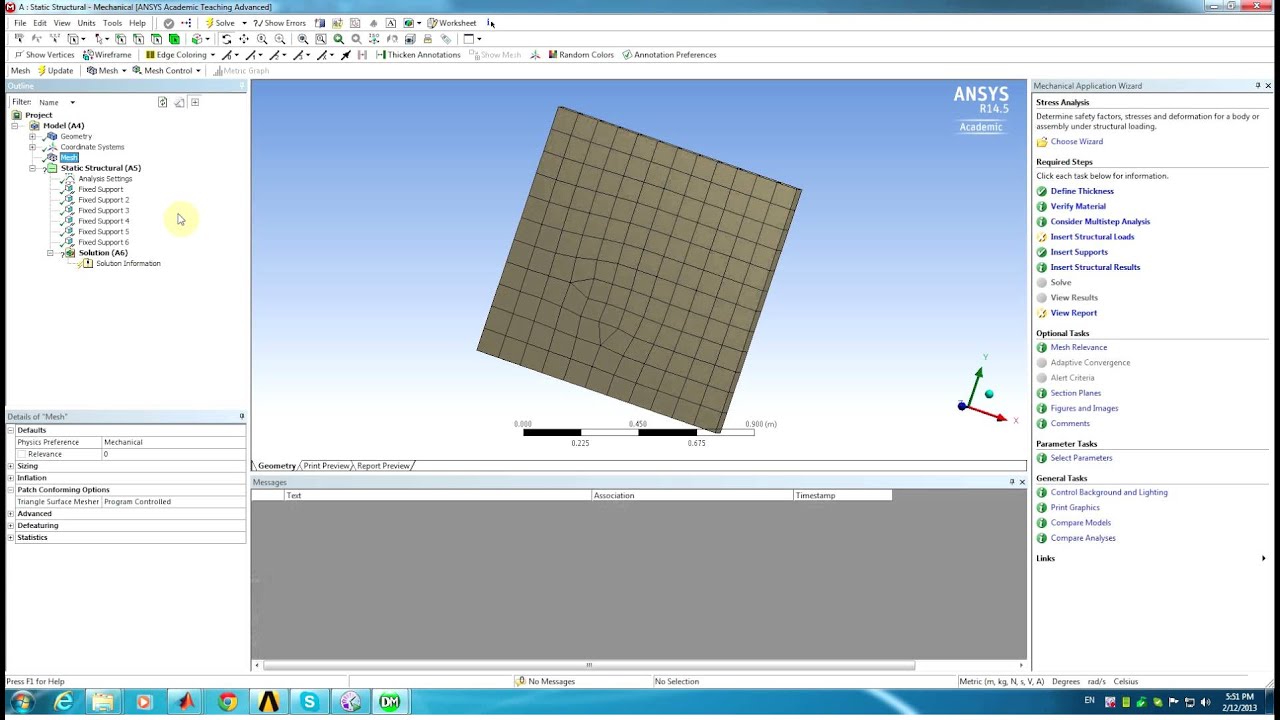The height and width of the screenshot is (720, 1280).
Task: Click the Clear Search icon in outline
Action: coord(179,102)
